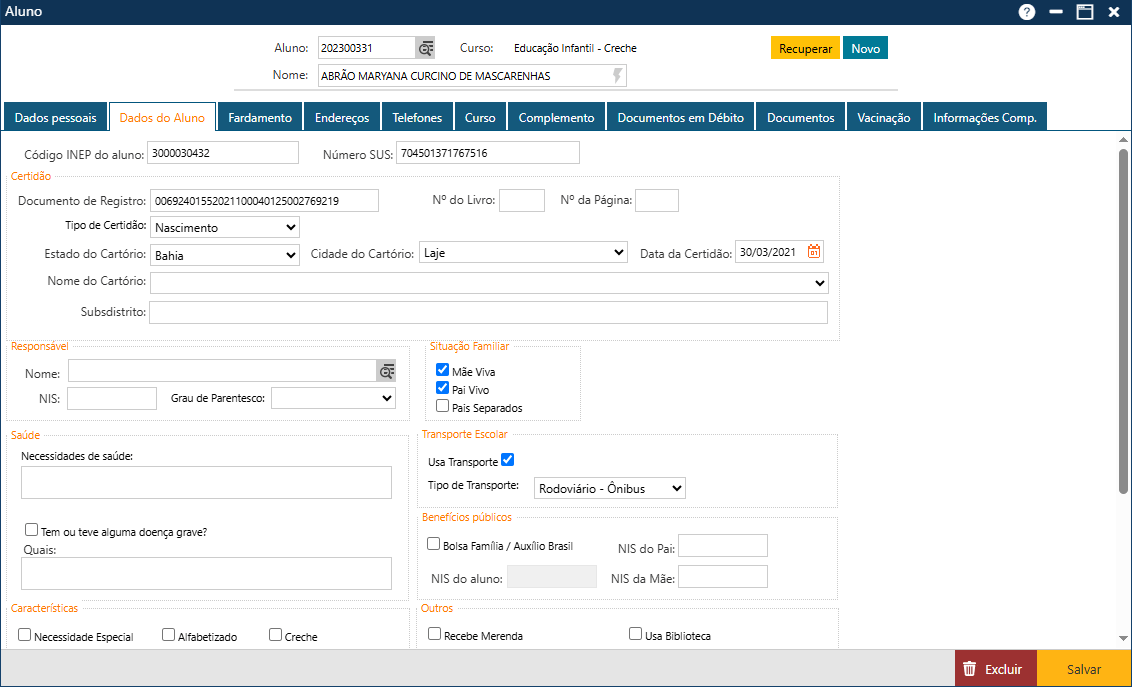This screenshot has height=687, width=1132.
Task: Toggle Mãe Viva checkbox
Action: tap(443, 369)
